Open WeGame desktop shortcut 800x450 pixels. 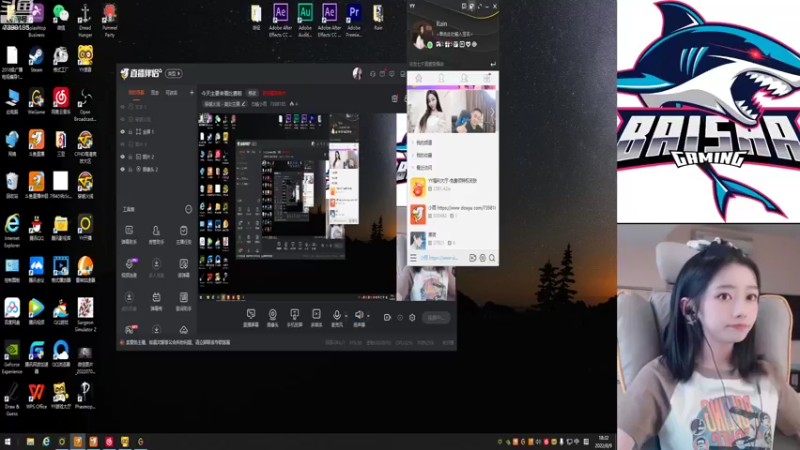coord(36,101)
